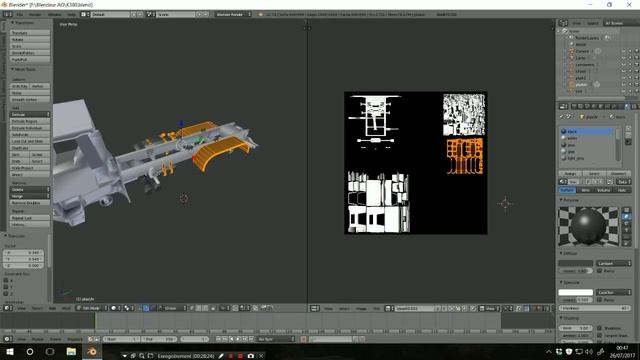Remove the selected material slot with minus icon
Screen dimensions: 640x360
coord(628,135)
